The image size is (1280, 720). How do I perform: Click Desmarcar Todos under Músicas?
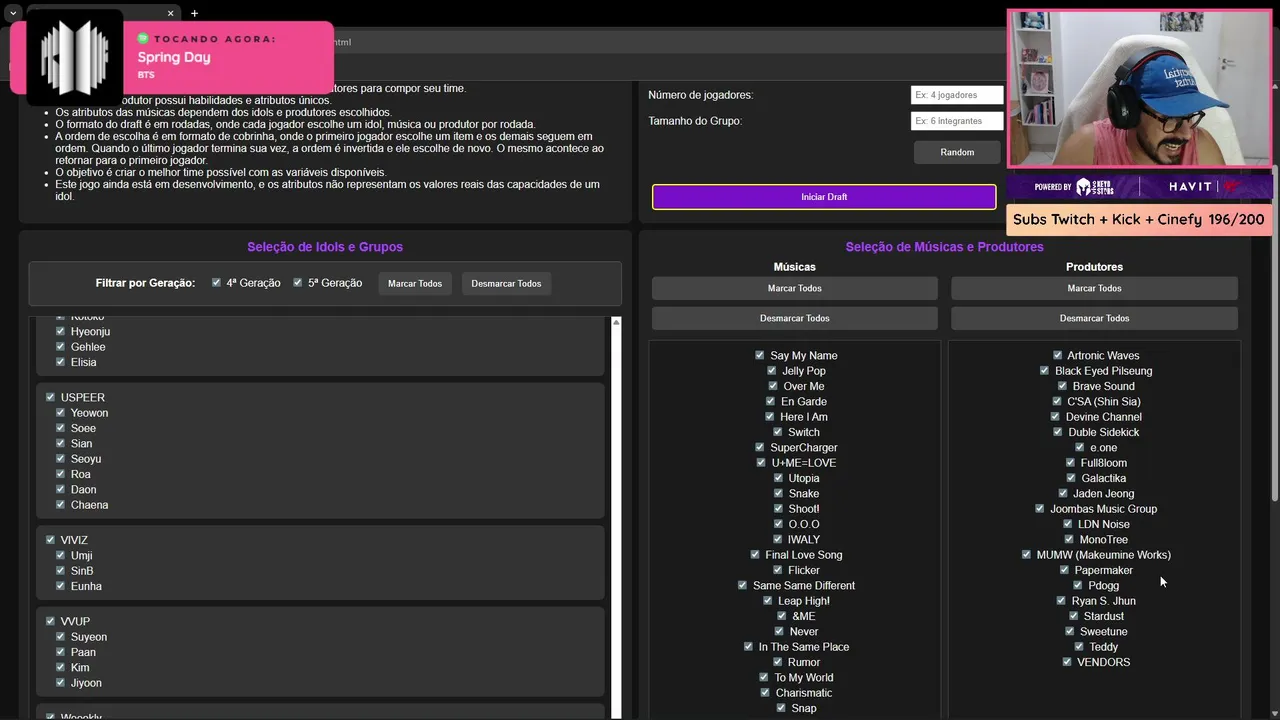(x=795, y=318)
